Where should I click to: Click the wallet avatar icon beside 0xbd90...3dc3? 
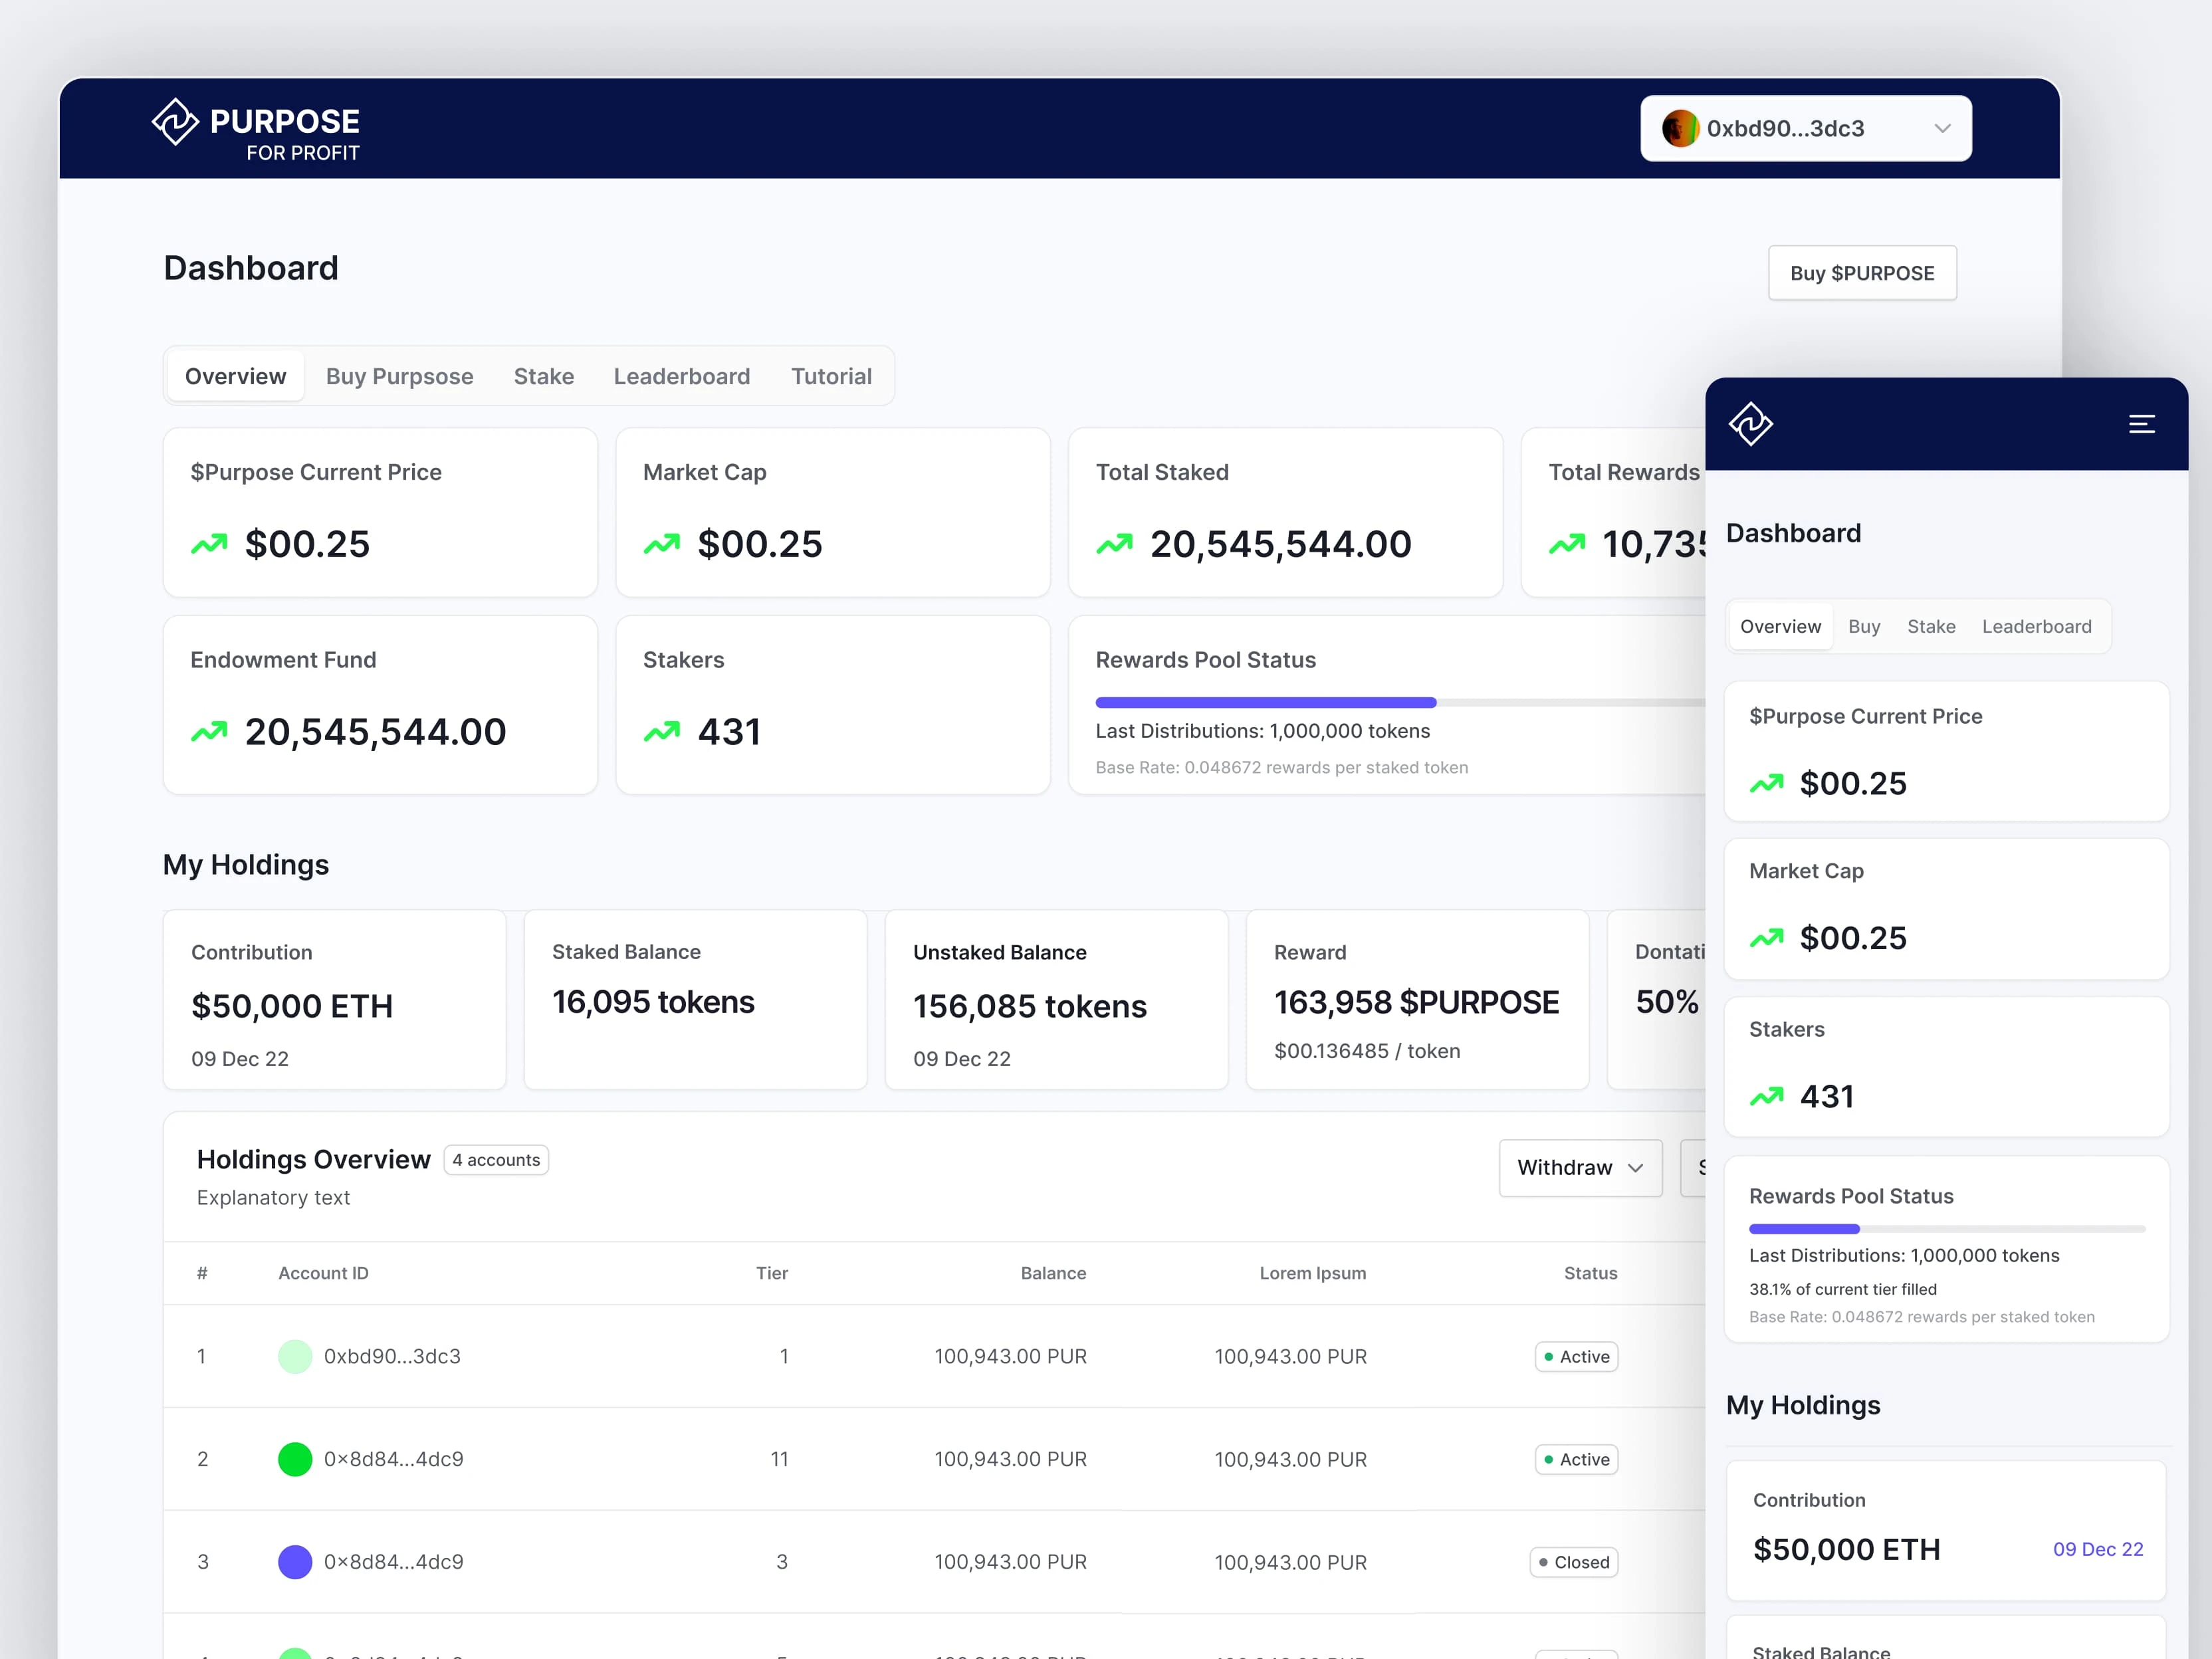pyautogui.click(x=1680, y=129)
